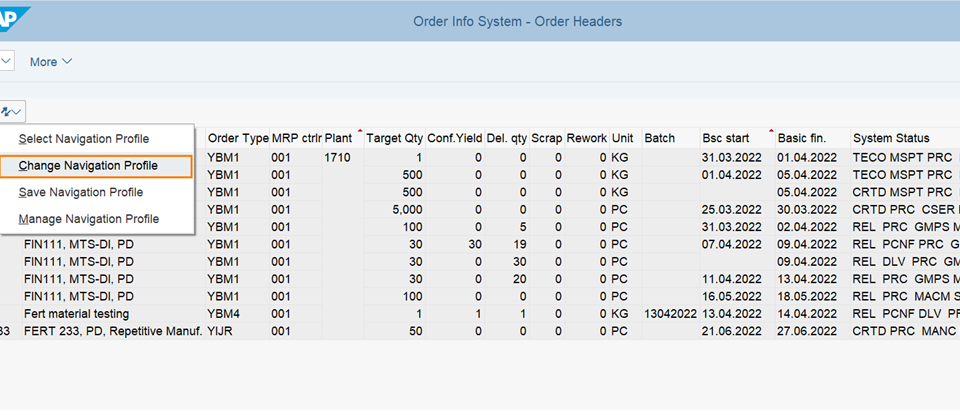
Task: Click the Order Info System title text
Action: 517,21
